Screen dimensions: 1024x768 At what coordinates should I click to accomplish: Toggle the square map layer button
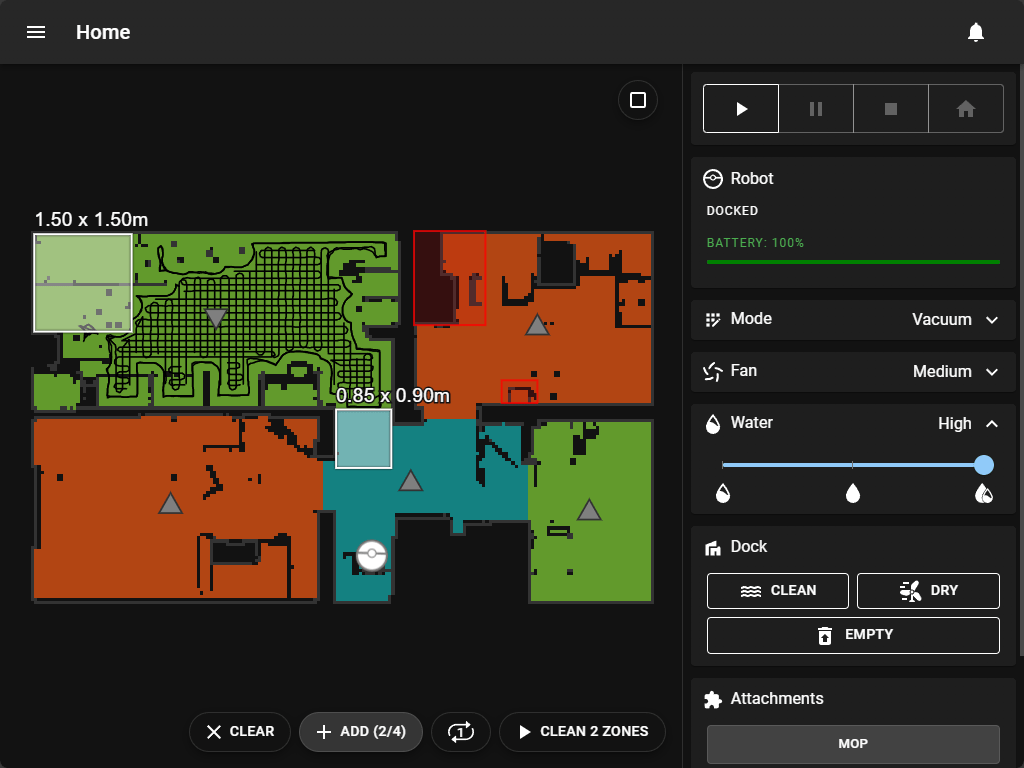coord(638,100)
